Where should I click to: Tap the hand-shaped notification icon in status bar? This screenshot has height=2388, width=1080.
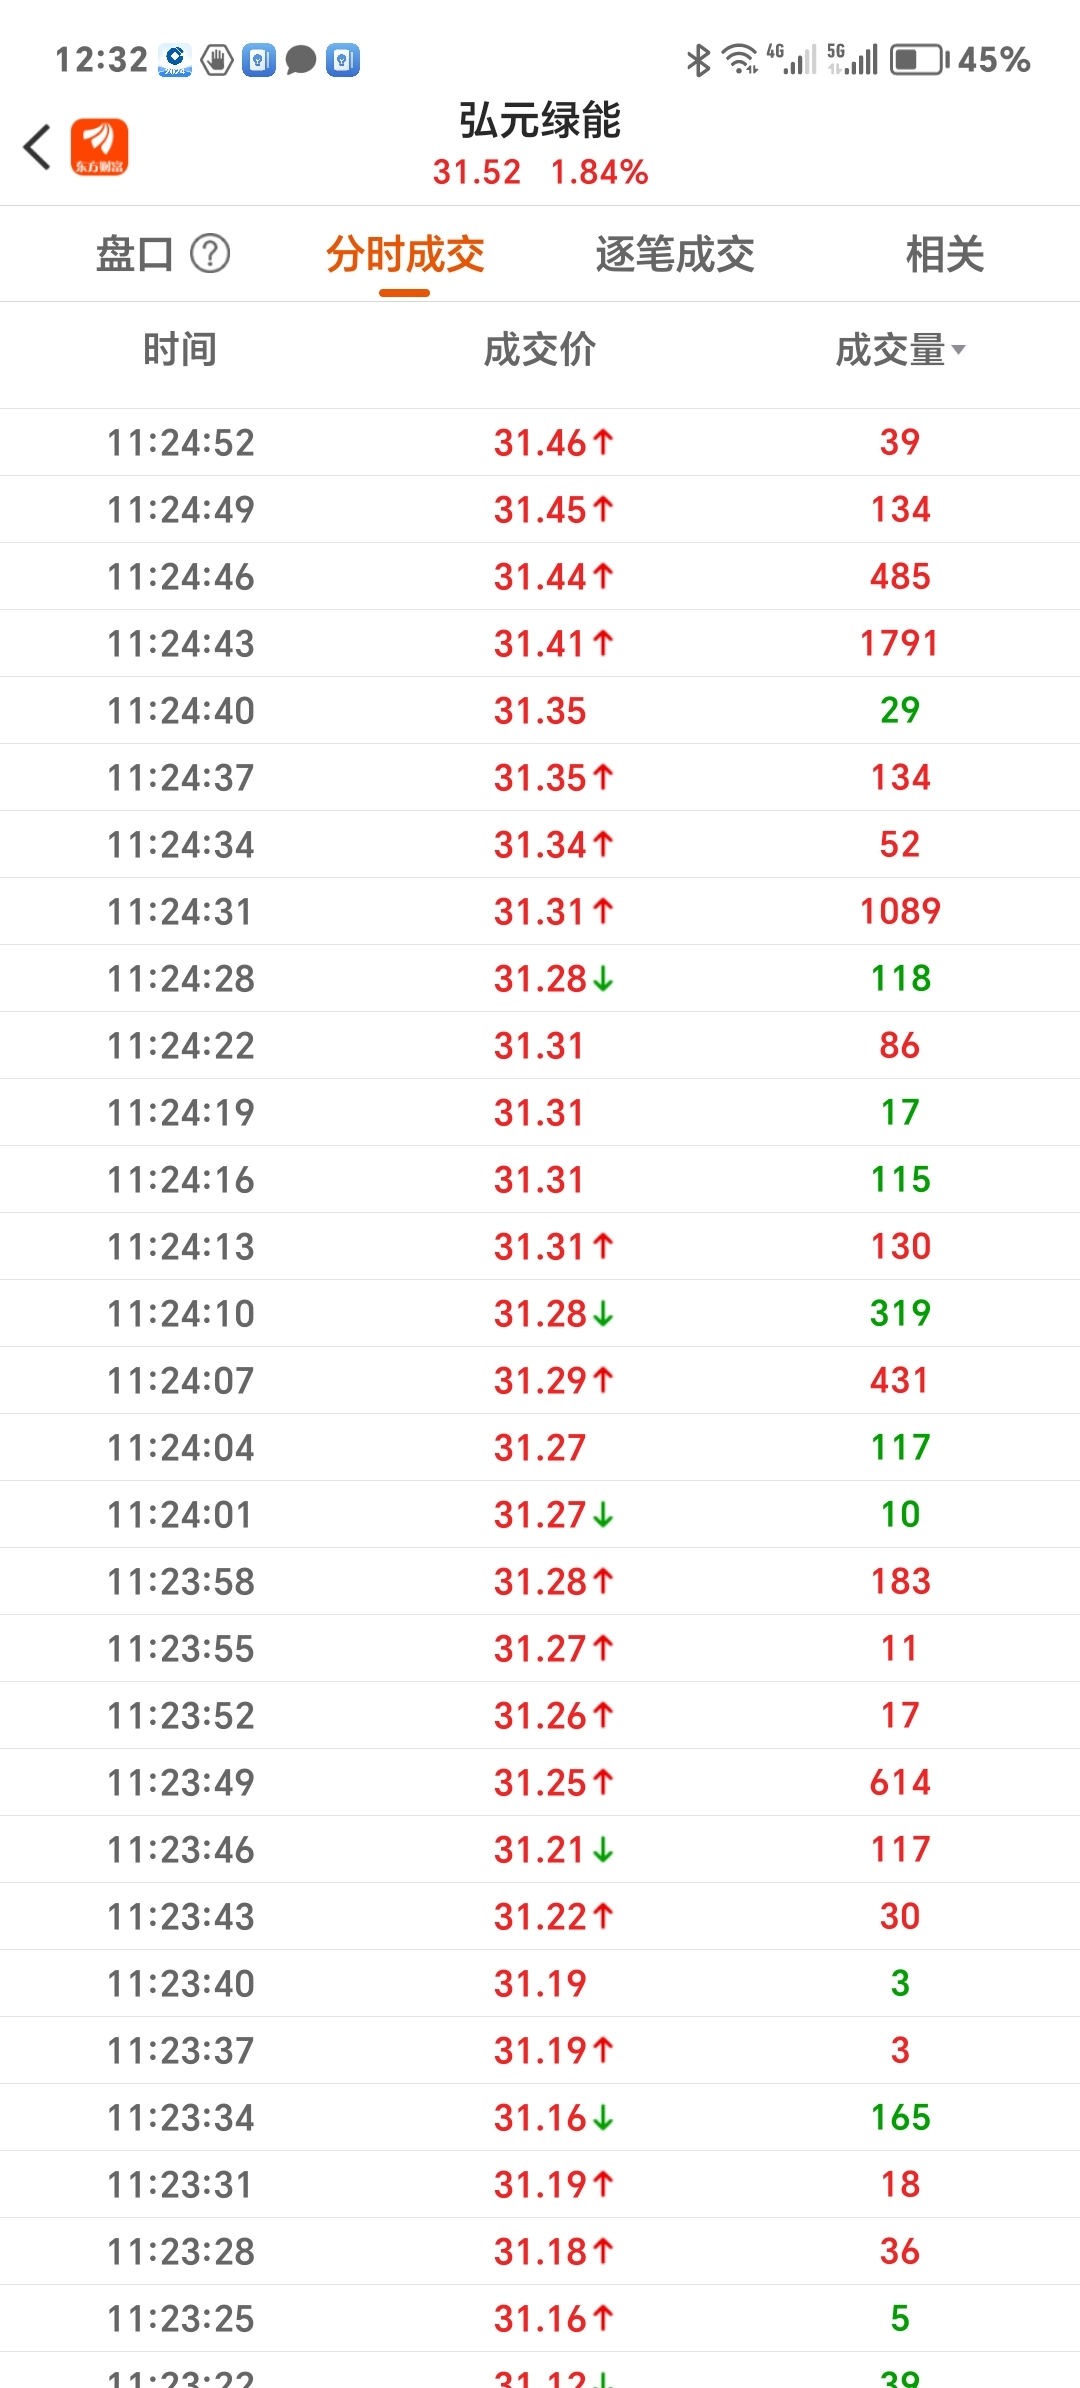[x=217, y=60]
